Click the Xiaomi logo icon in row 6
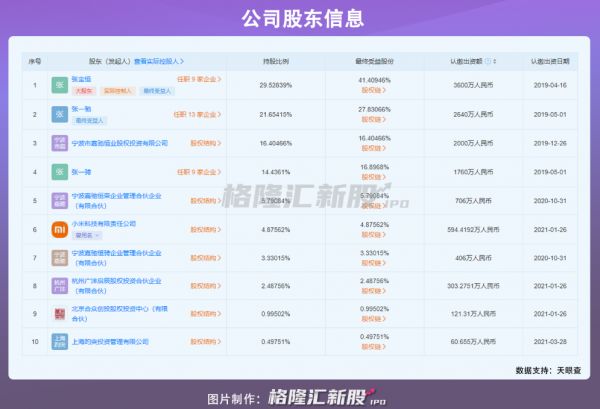Viewport: 600px width, 409px height. click(60, 229)
